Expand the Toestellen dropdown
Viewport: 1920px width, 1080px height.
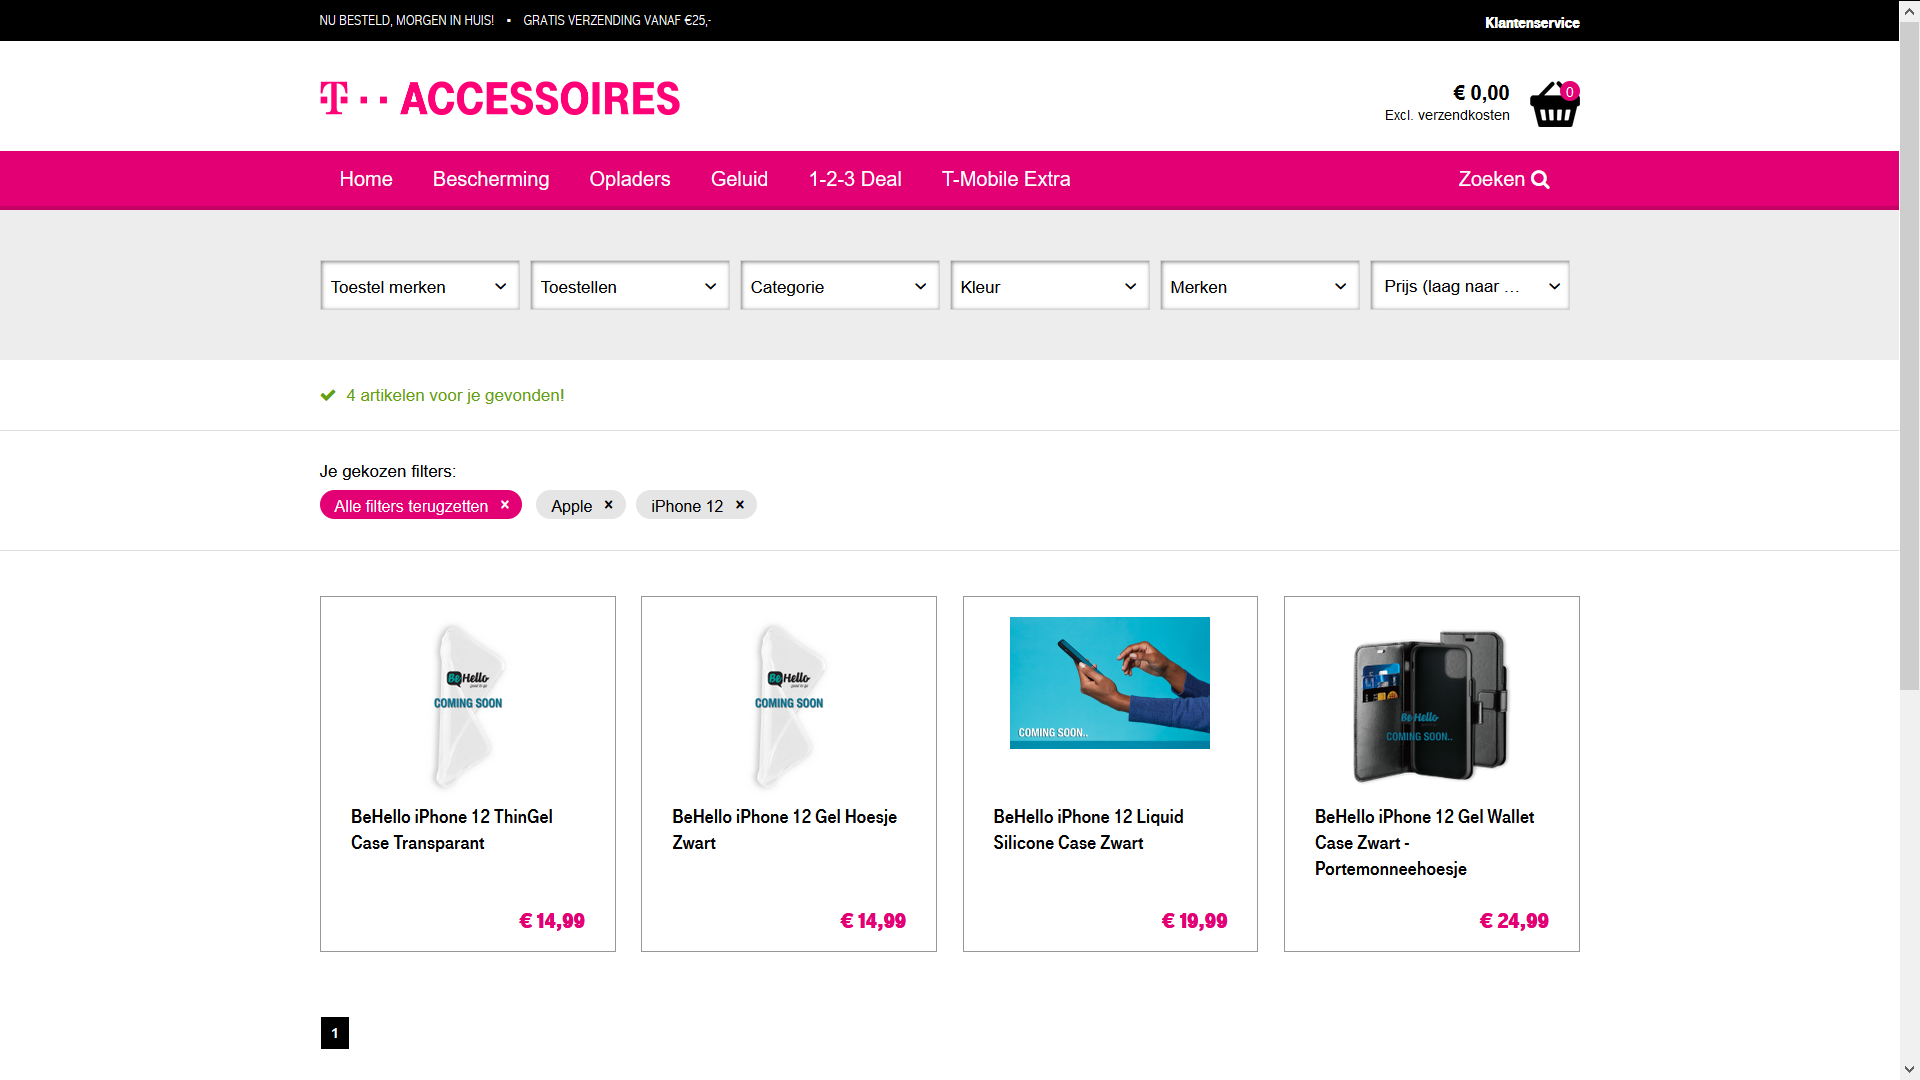[629, 286]
